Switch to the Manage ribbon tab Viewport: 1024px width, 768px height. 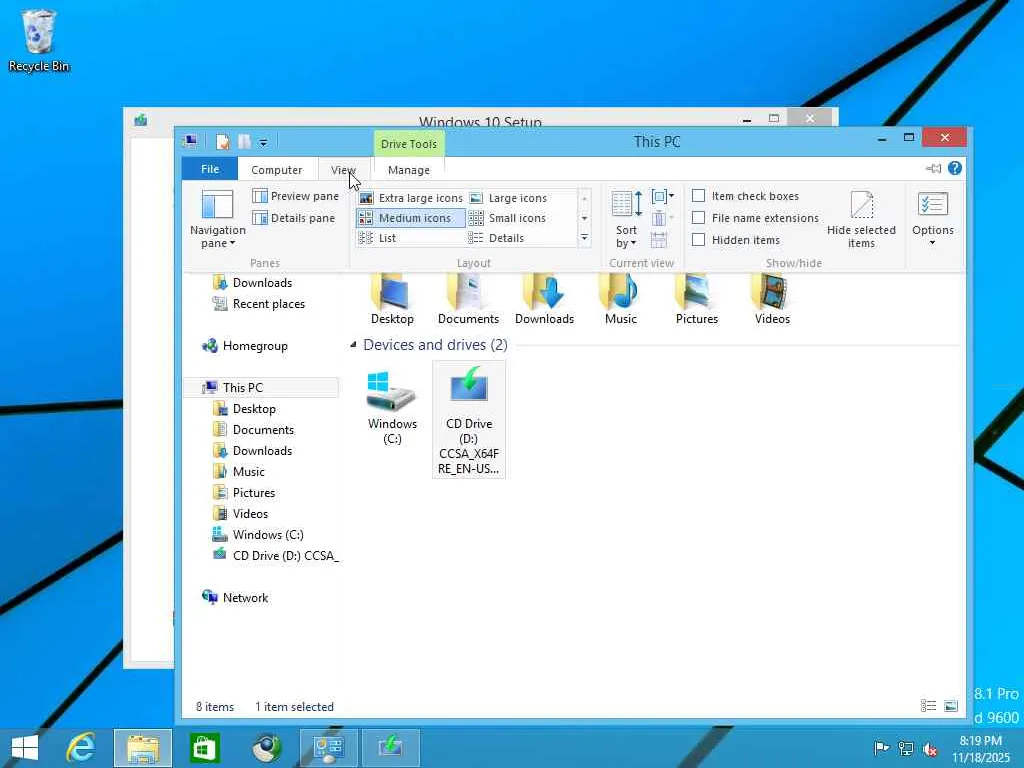(409, 170)
